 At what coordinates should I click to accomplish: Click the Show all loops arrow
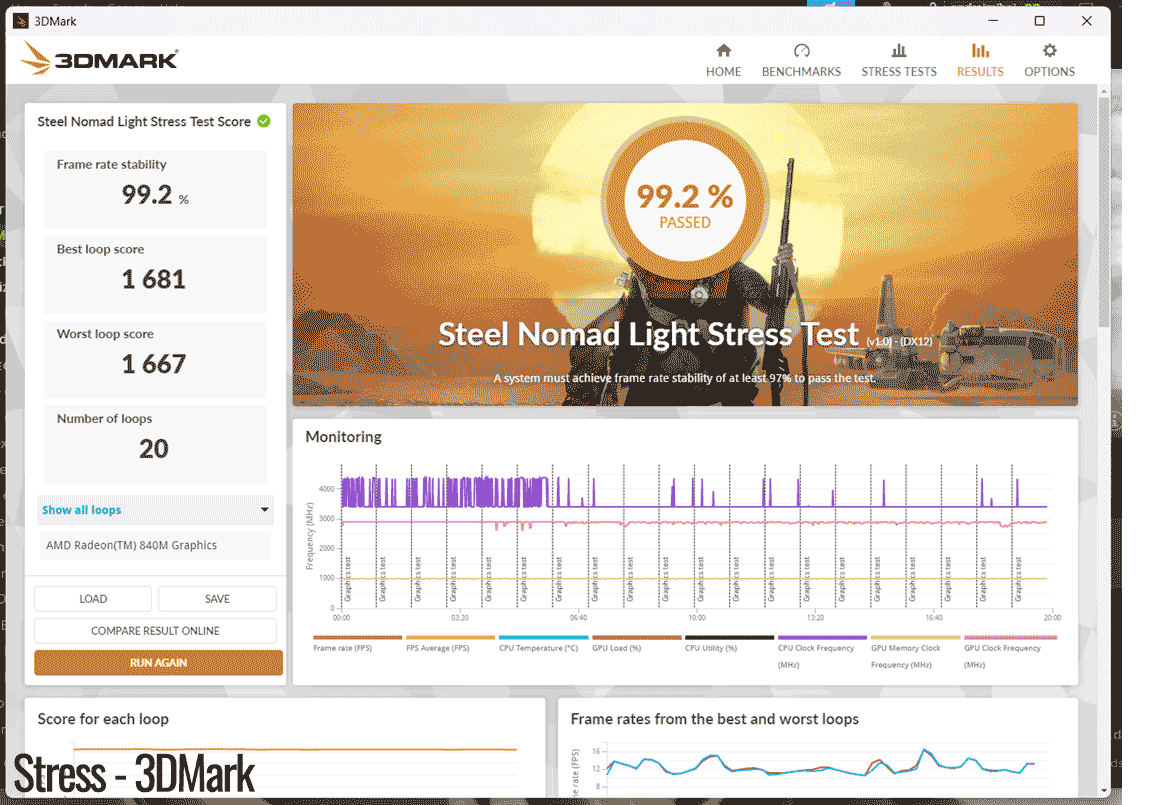click(264, 510)
